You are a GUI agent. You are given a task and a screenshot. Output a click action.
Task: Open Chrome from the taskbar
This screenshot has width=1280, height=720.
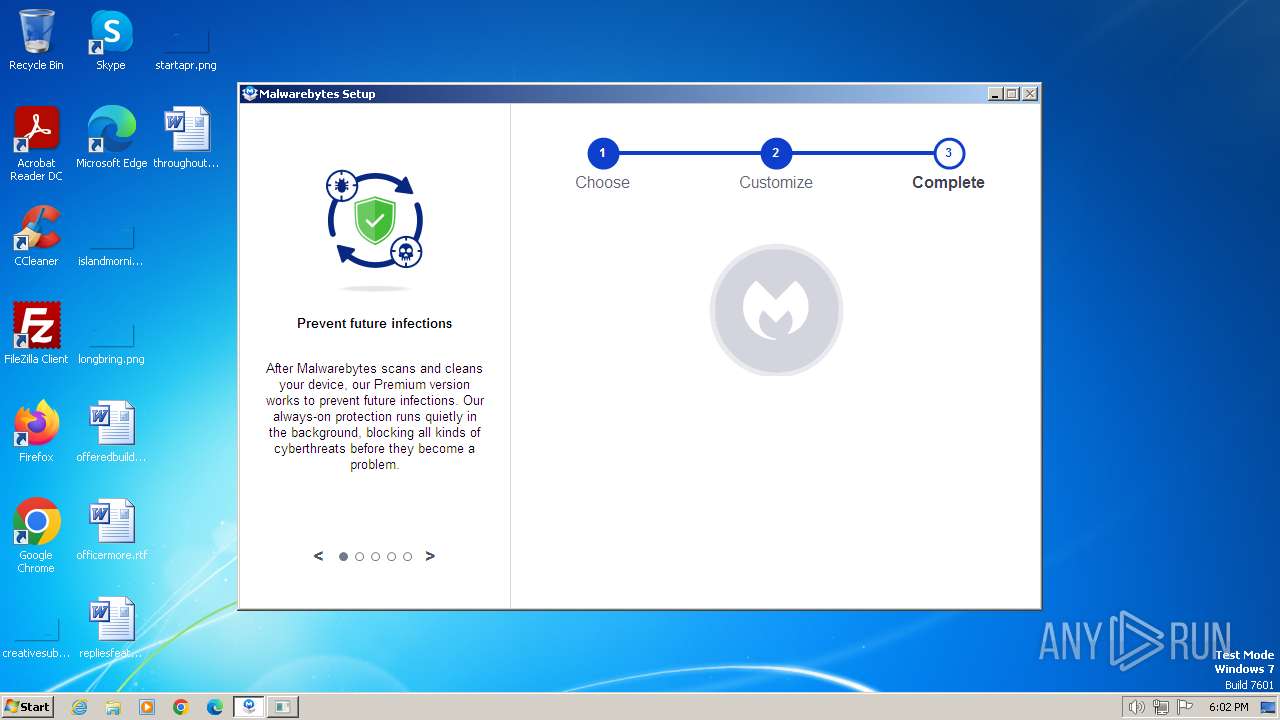tap(181, 707)
